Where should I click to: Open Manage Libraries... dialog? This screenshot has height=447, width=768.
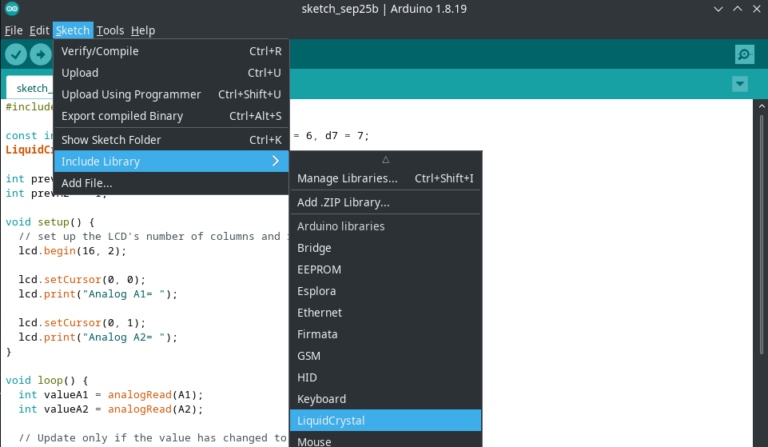coord(346,178)
